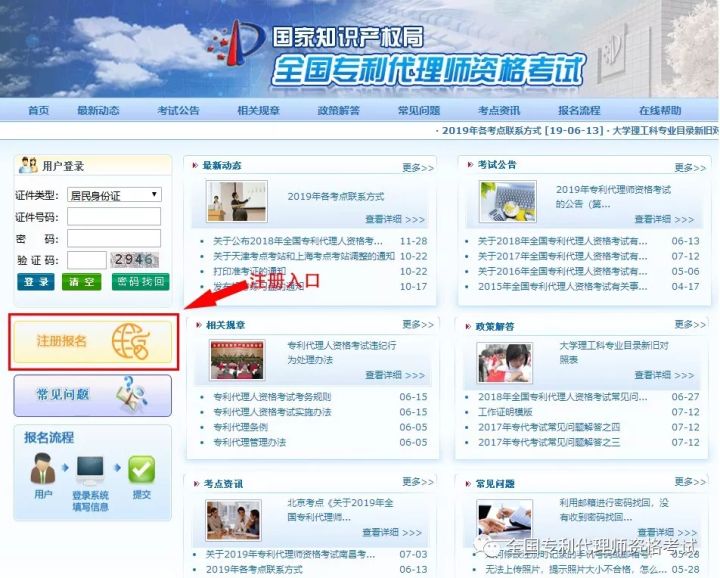
Task: Open 政策解答 navigation item
Action: (338, 110)
